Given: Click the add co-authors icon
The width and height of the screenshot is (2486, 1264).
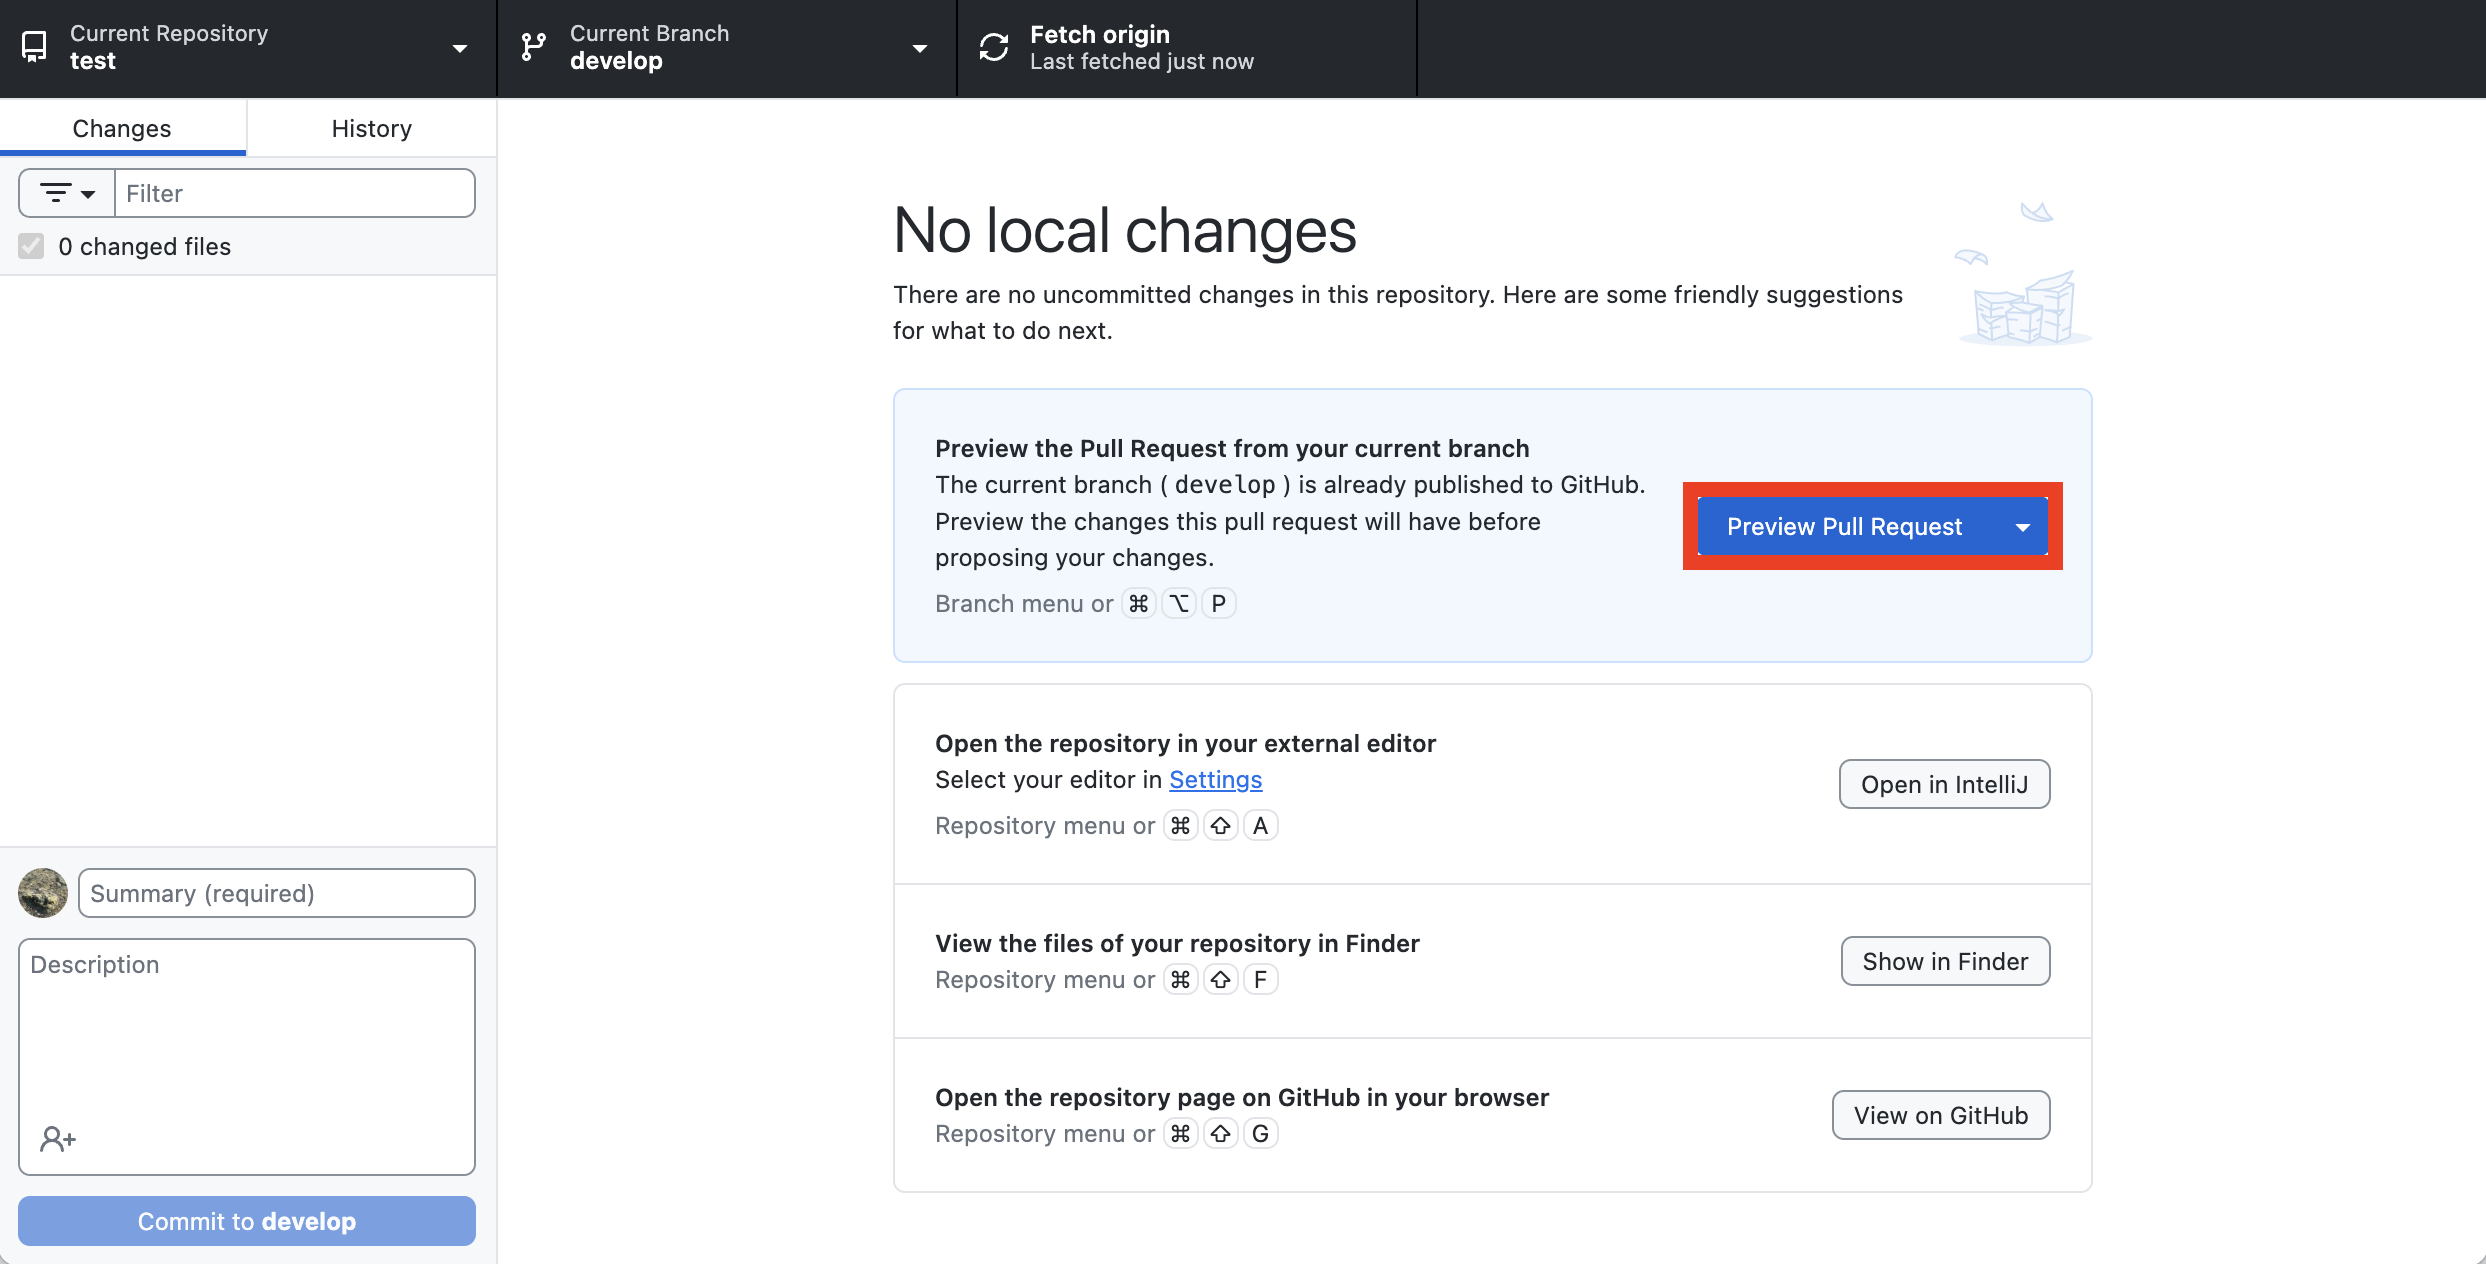Looking at the screenshot, I should [57, 1138].
